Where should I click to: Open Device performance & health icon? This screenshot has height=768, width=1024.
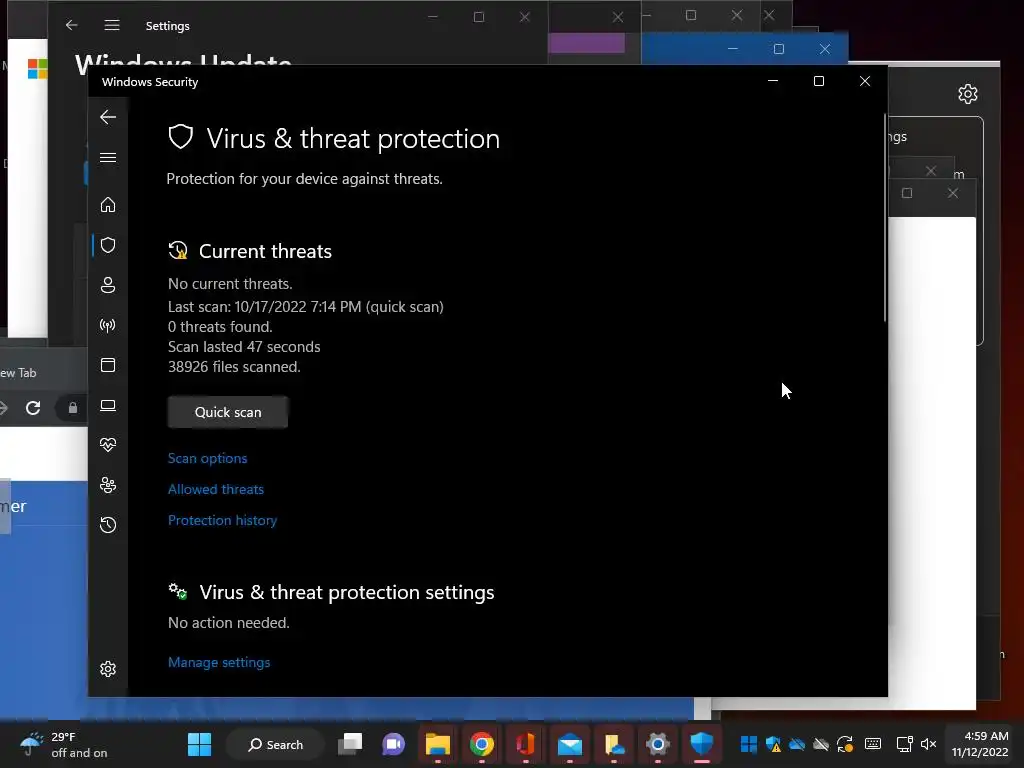point(108,445)
